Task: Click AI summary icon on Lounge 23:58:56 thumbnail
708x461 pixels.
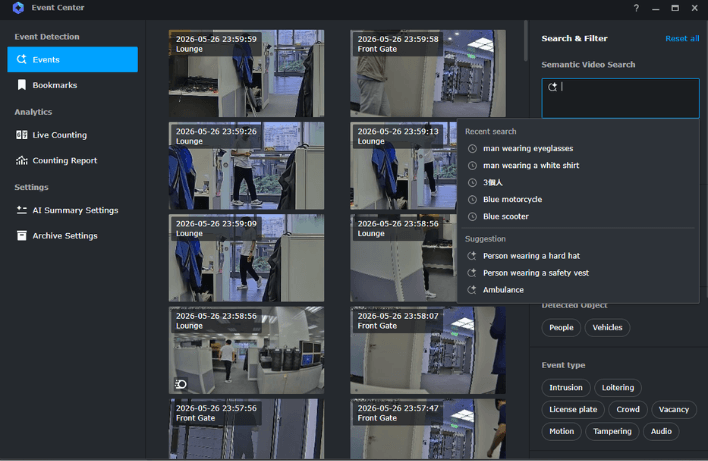Action: pyautogui.click(x=181, y=384)
